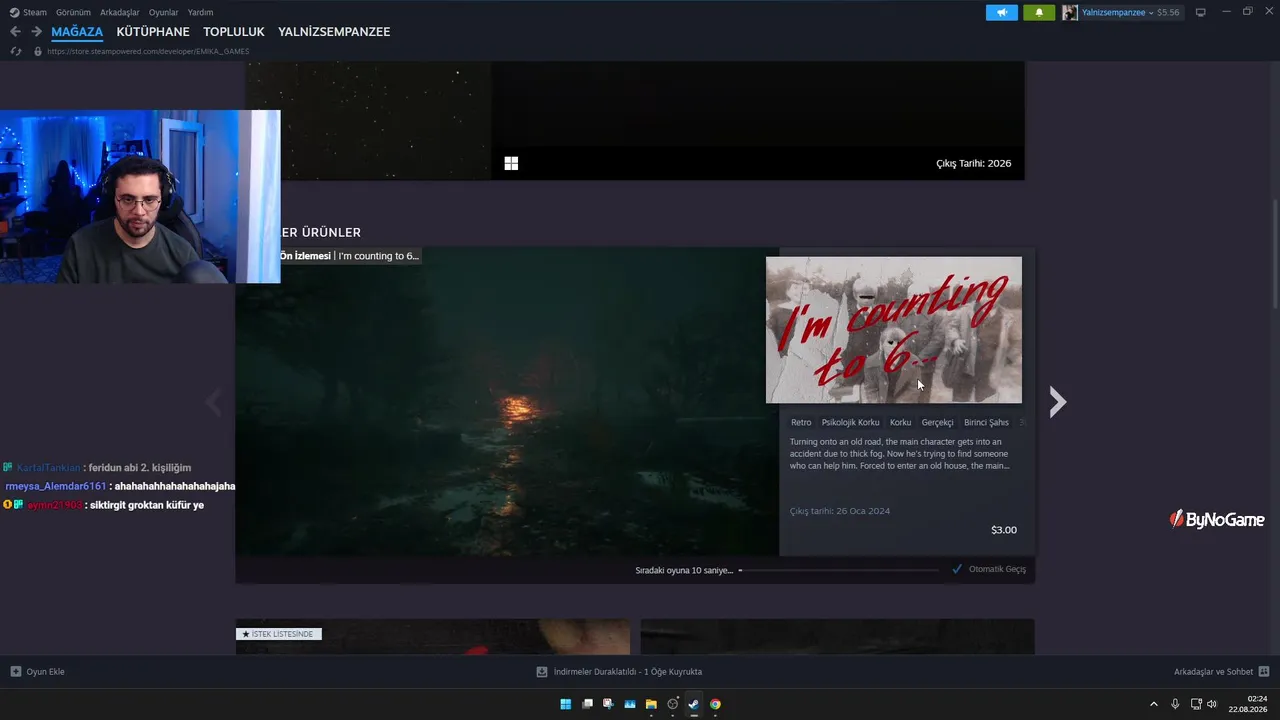Click the Psikolojik Korku tag

851,422
